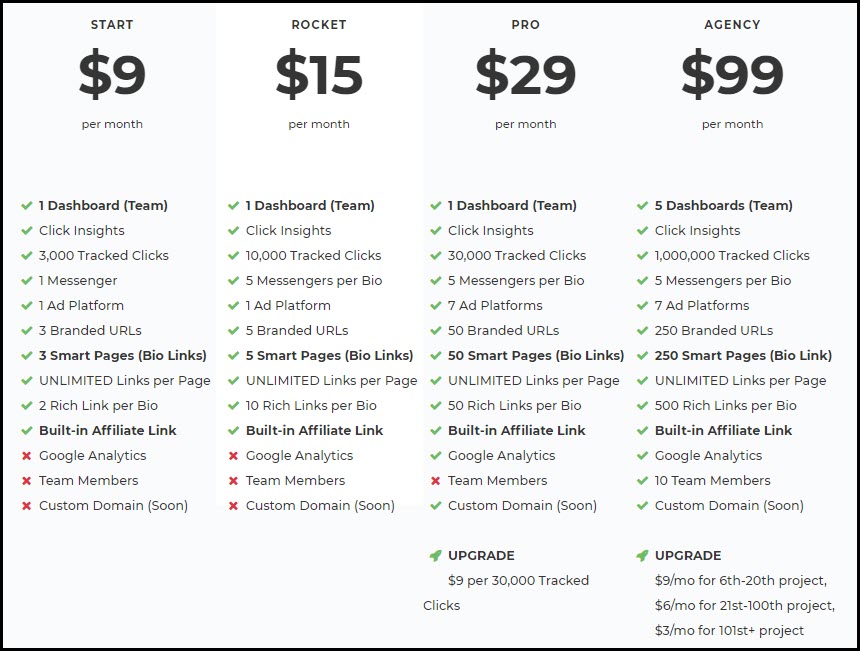This screenshot has width=860, height=651.
Task: Click green check beside 10 Team Members
Action: (x=642, y=481)
